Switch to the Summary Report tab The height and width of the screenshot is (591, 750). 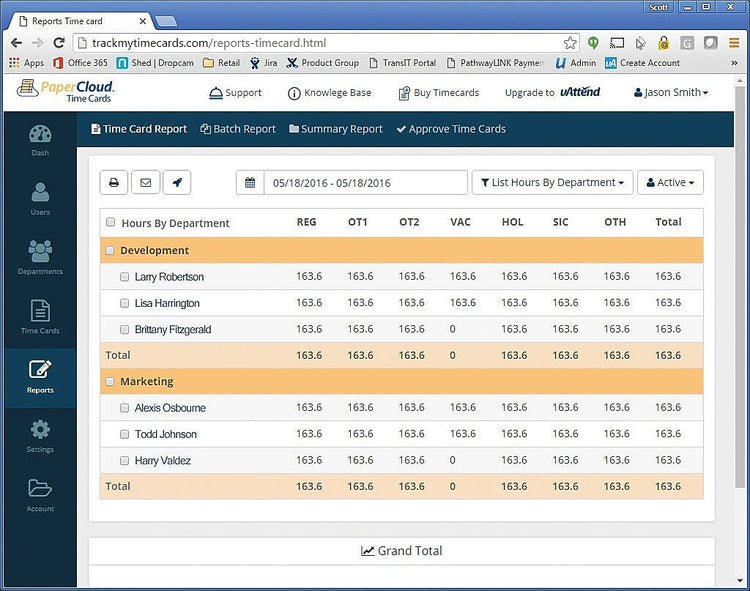pyautogui.click(x=336, y=129)
